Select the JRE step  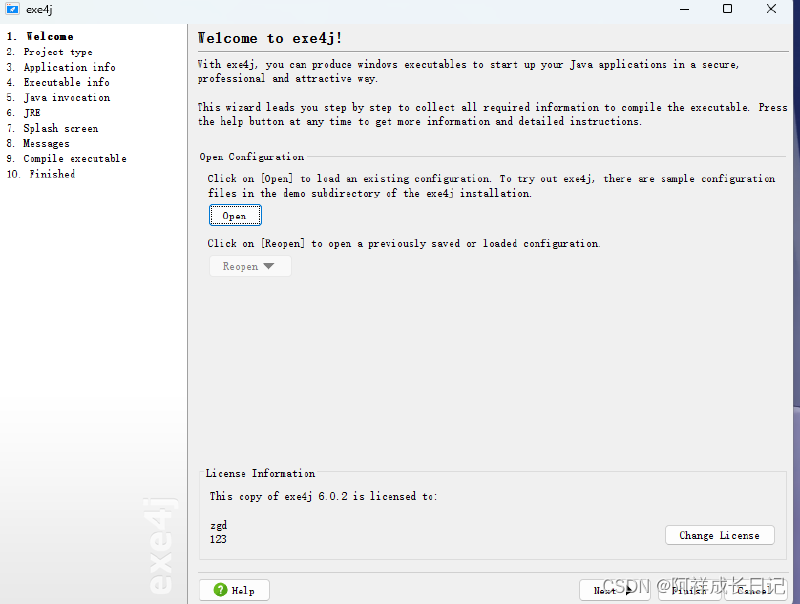(23, 113)
